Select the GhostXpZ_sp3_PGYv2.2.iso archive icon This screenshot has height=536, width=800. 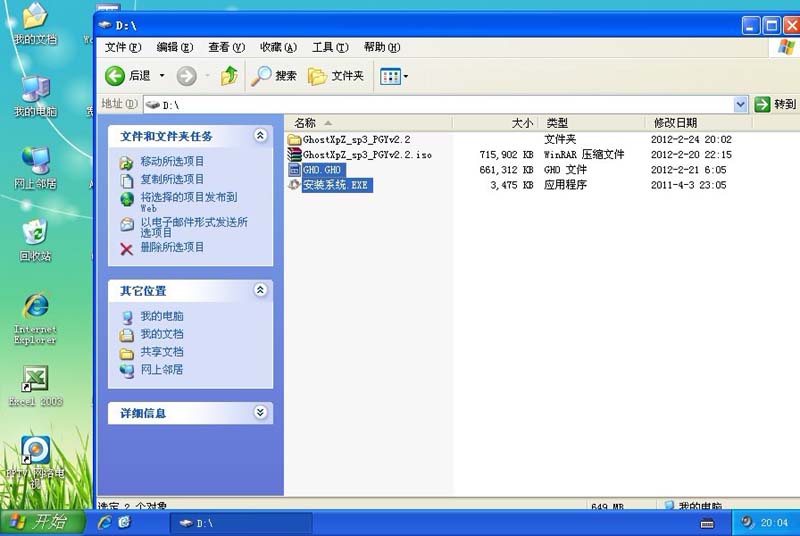[x=294, y=155]
